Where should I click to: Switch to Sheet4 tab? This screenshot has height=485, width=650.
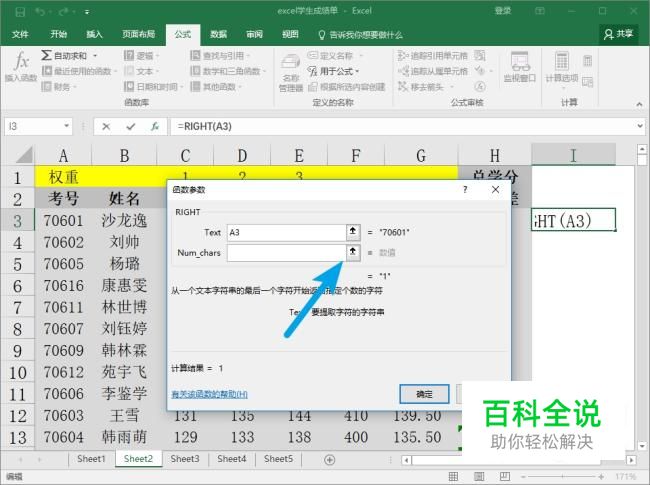(232, 459)
